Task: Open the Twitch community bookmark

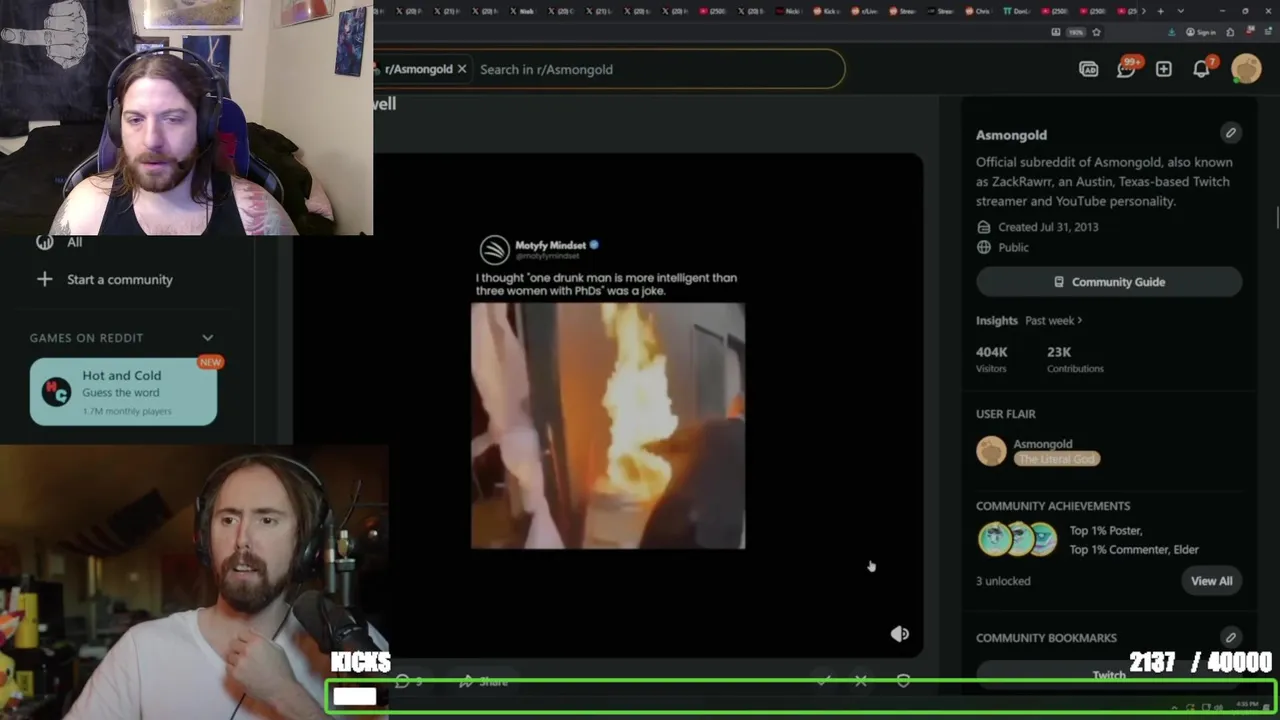Action: 1109,675
